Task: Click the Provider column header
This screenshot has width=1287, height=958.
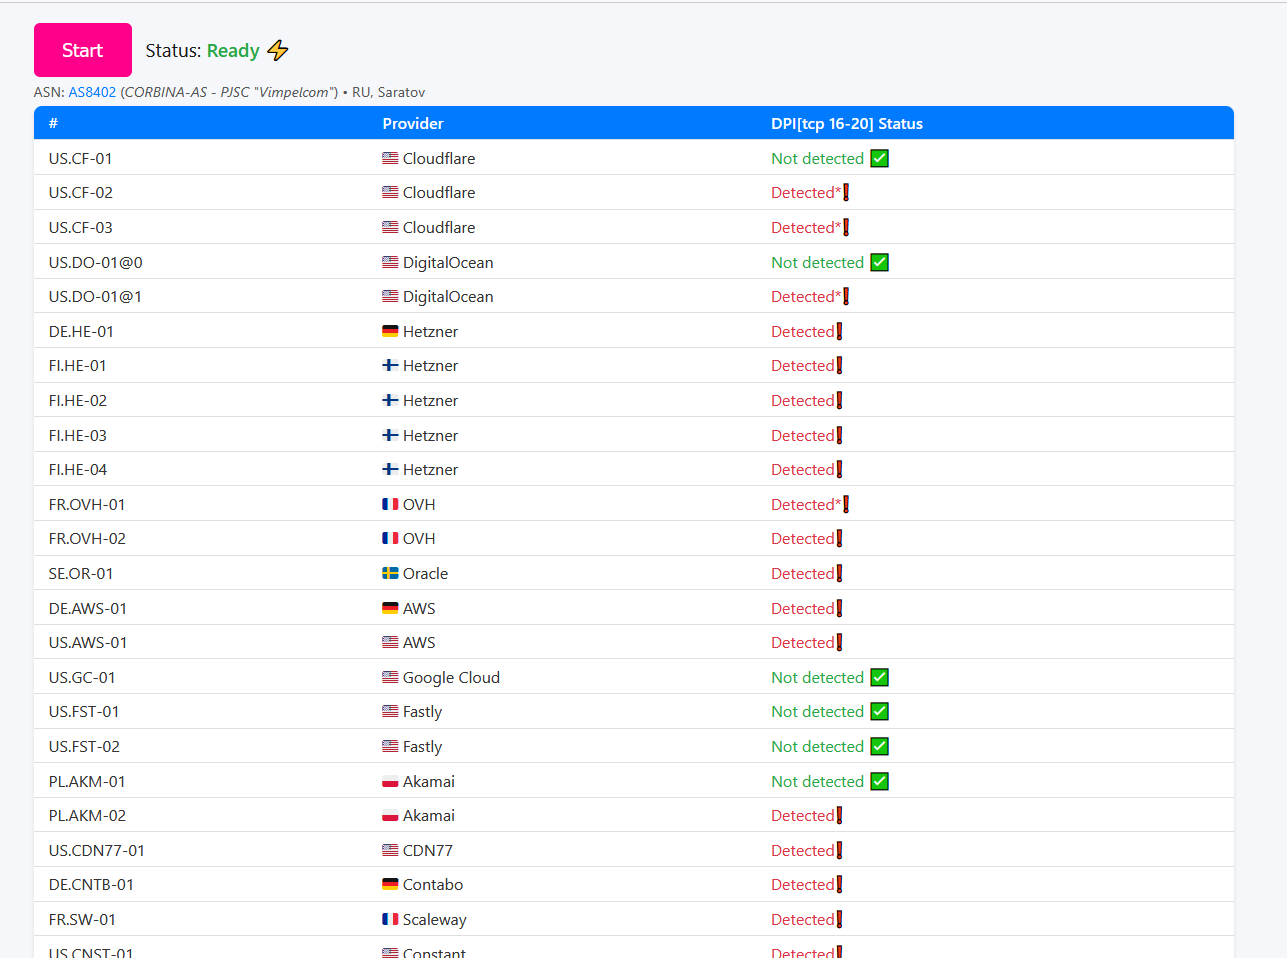Action: point(413,124)
